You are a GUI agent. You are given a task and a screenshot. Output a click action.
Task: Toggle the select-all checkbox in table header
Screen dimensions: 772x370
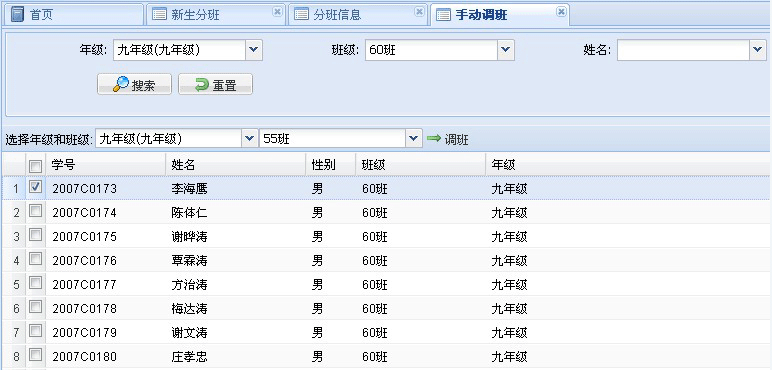click(x=35, y=166)
